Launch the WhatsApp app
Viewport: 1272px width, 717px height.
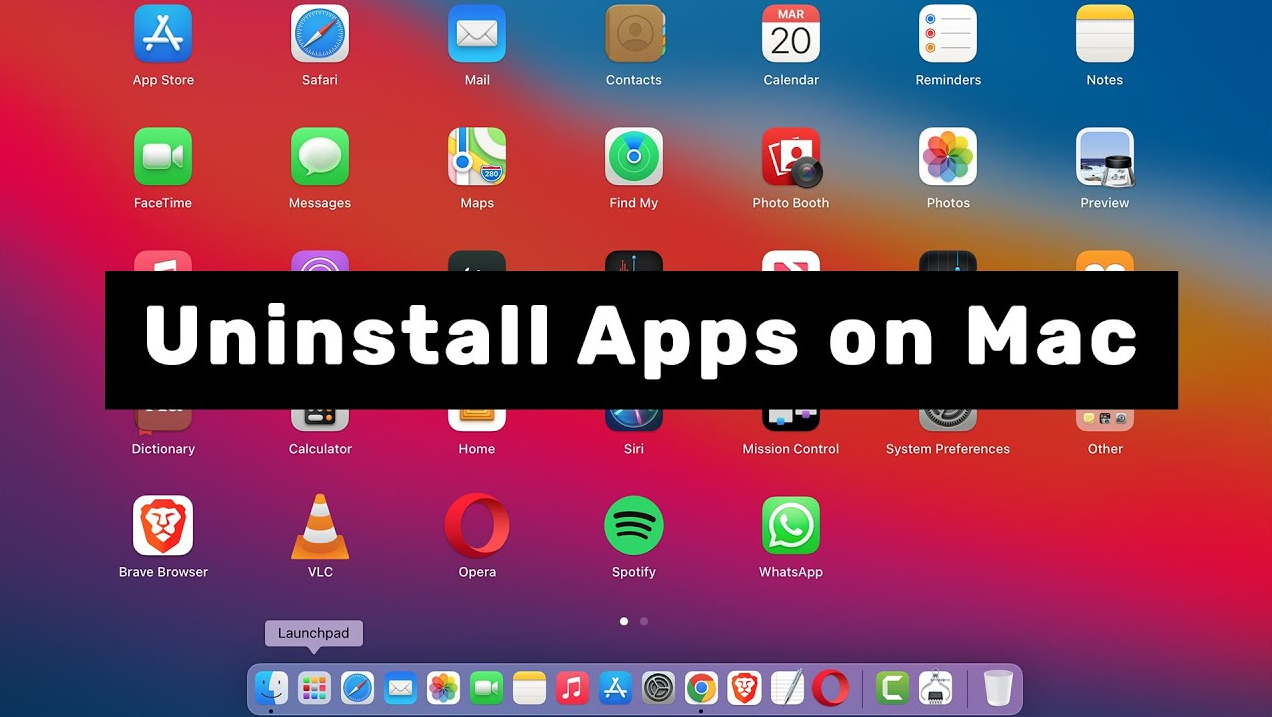[791, 526]
